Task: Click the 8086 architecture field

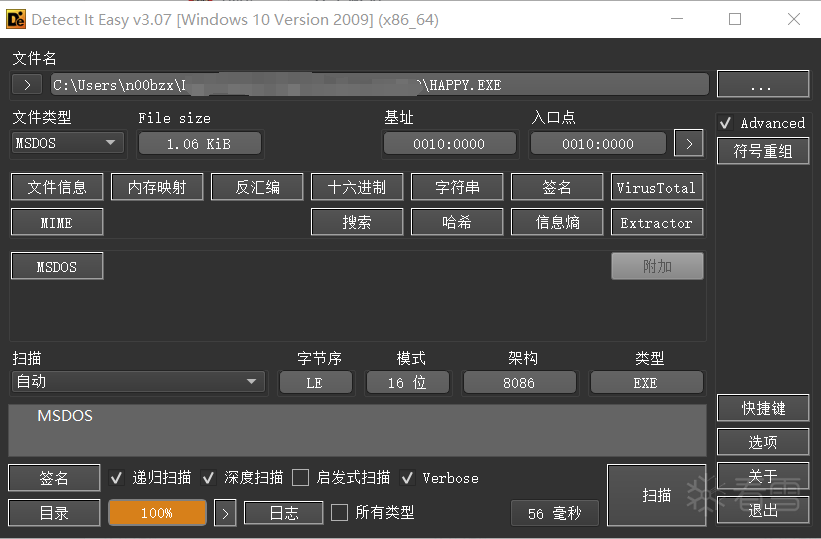Action: pos(519,382)
